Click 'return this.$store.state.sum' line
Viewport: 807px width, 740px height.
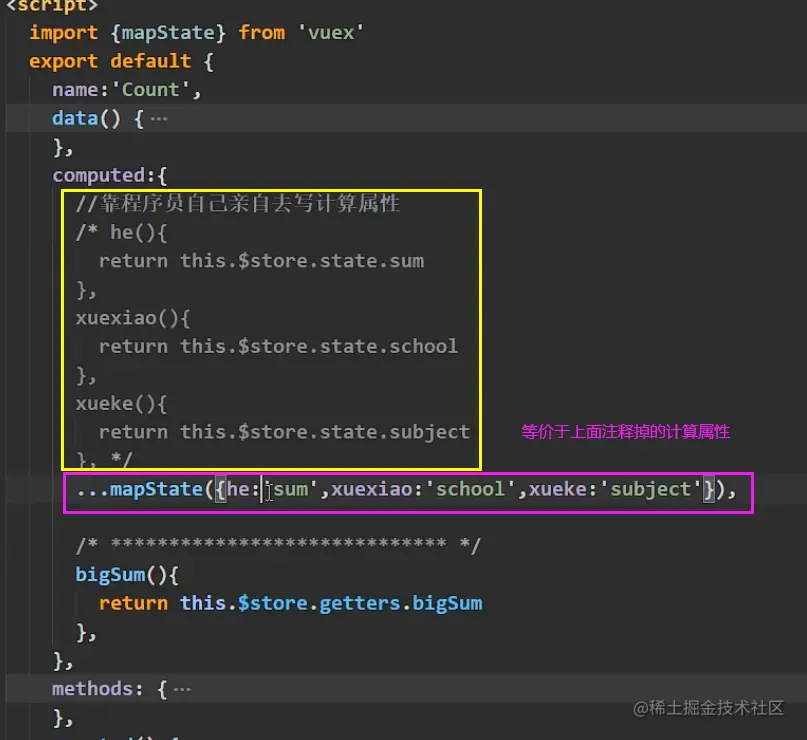[x=261, y=261]
